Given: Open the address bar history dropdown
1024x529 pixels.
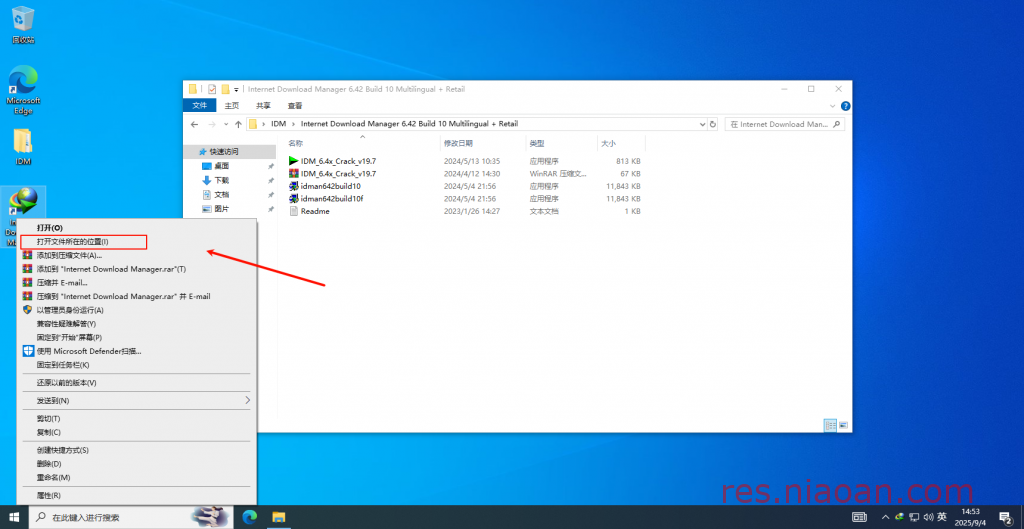Looking at the screenshot, I should coord(702,124).
